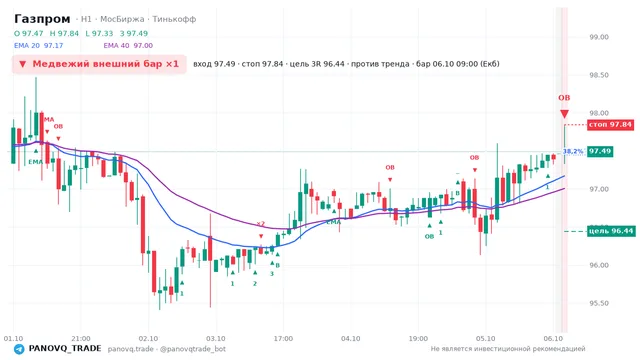The height and width of the screenshot is (360, 640).
Task: Click the red стоп 97.84 price tag
Action: click(x=611, y=124)
